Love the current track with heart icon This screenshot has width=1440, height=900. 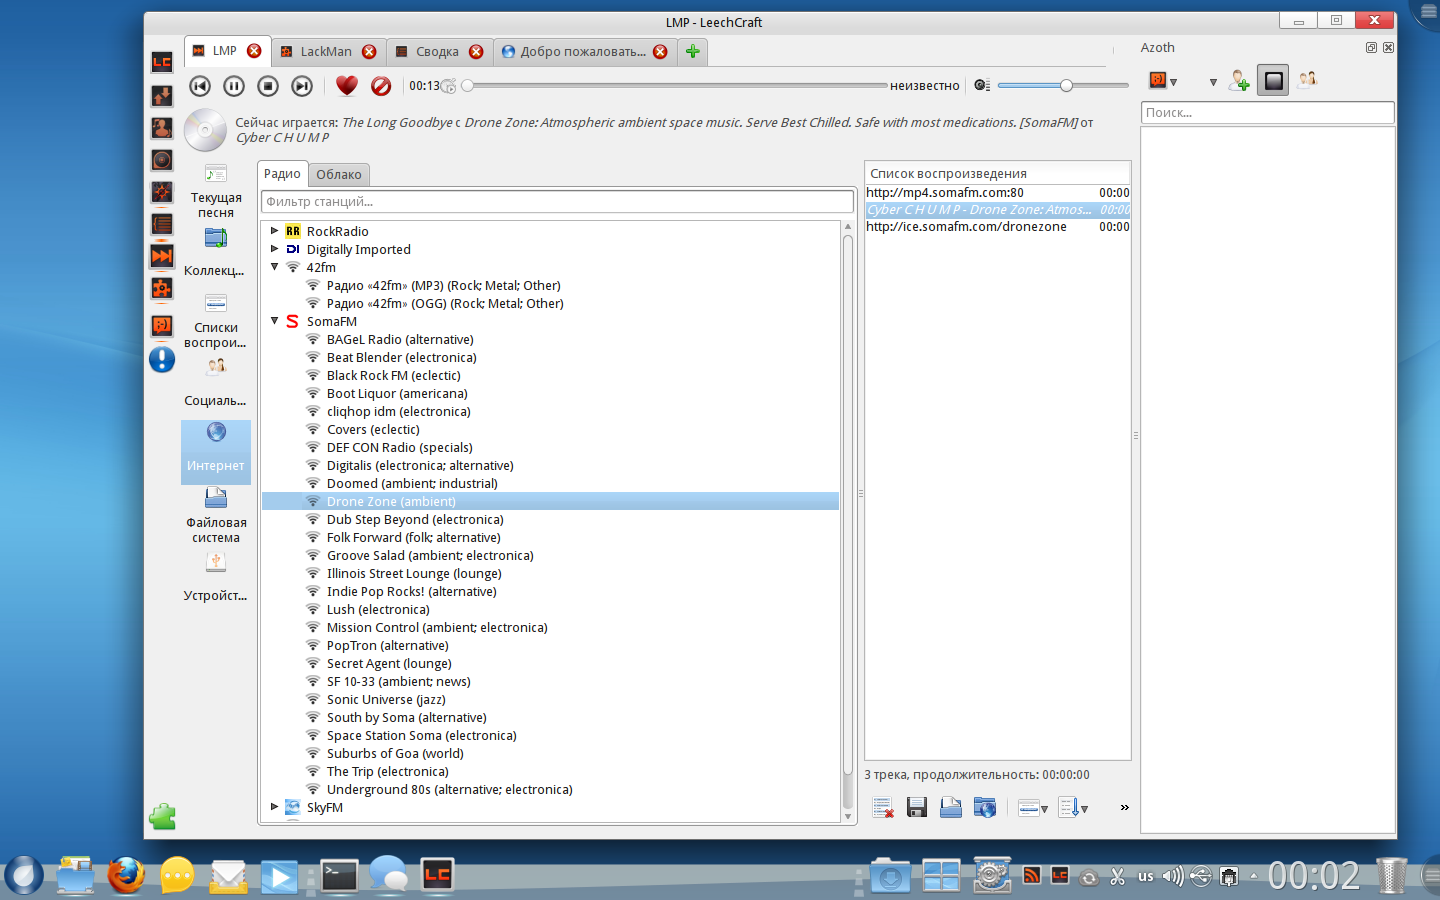(347, 86)
